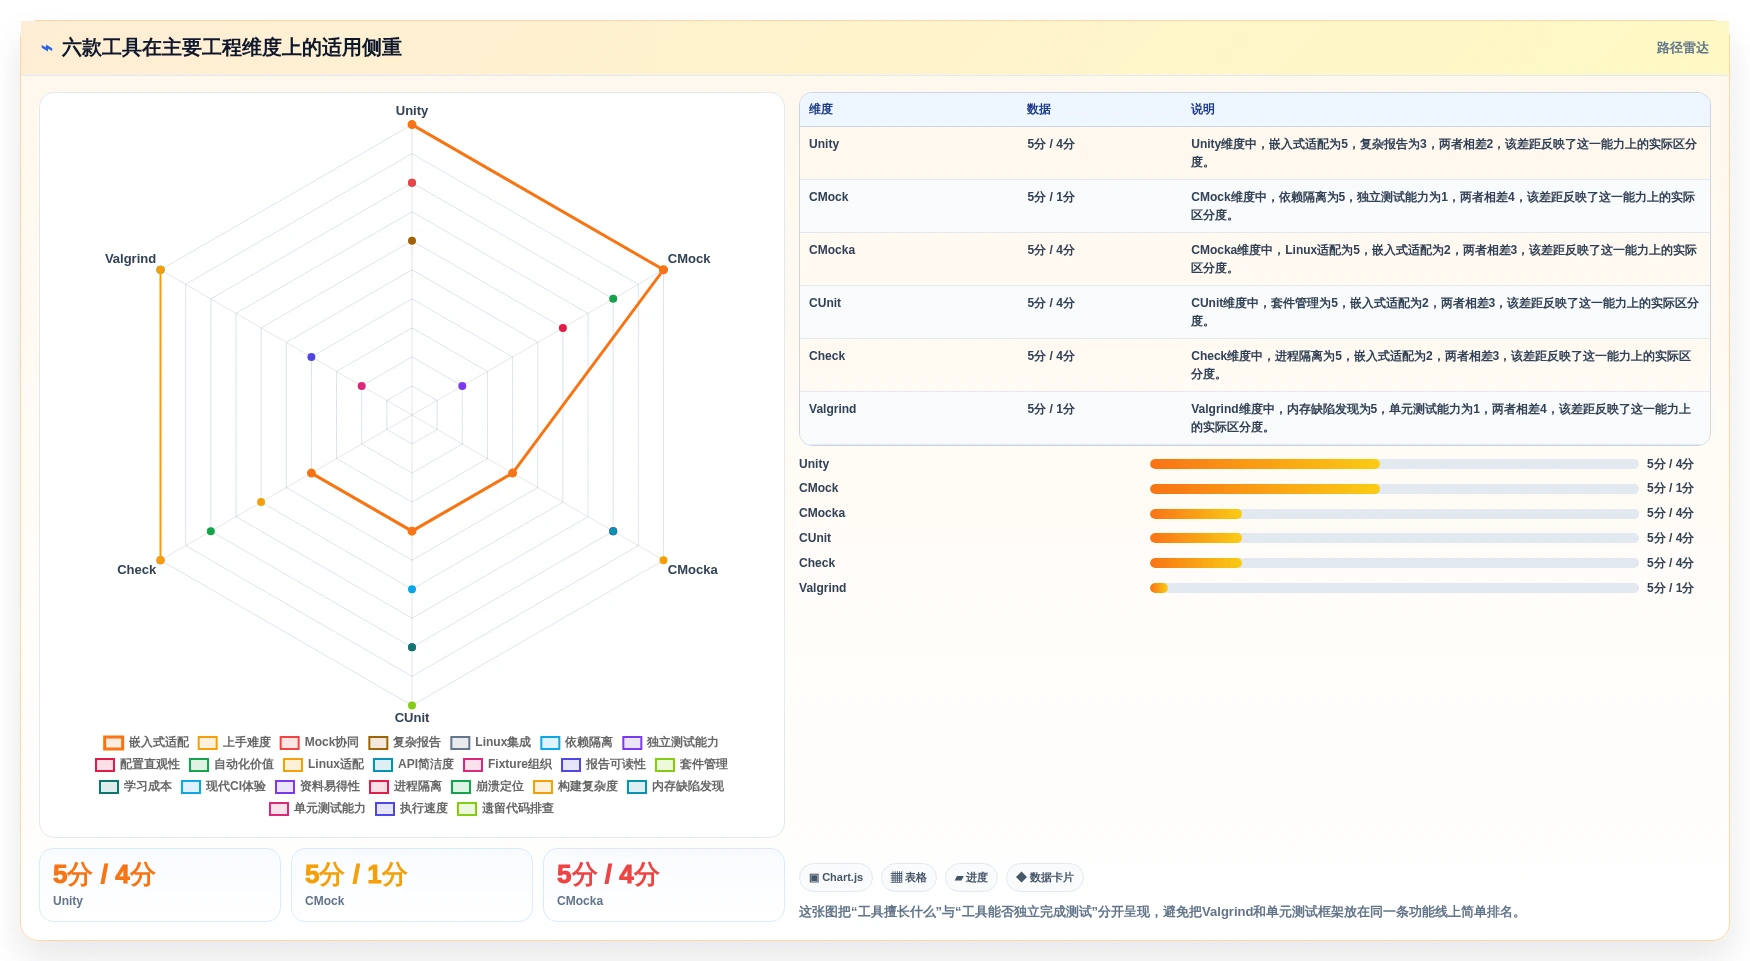Toggle the 上手难度 legend item
Image resolution: width=1750 pixels, height=961 pixels.
235,743
